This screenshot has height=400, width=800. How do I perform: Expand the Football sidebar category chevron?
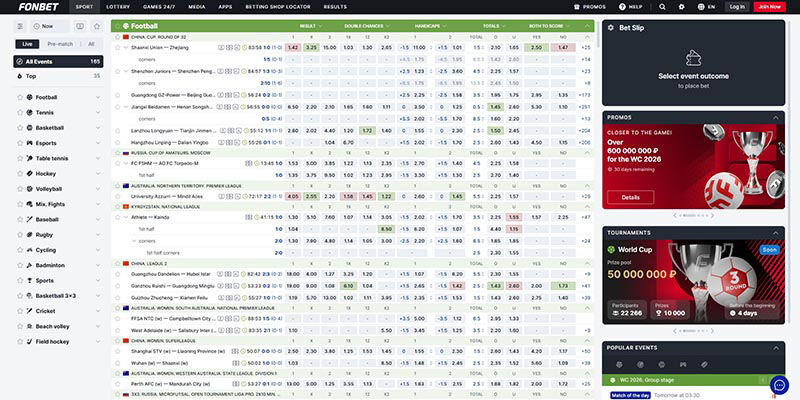[98, 97]
